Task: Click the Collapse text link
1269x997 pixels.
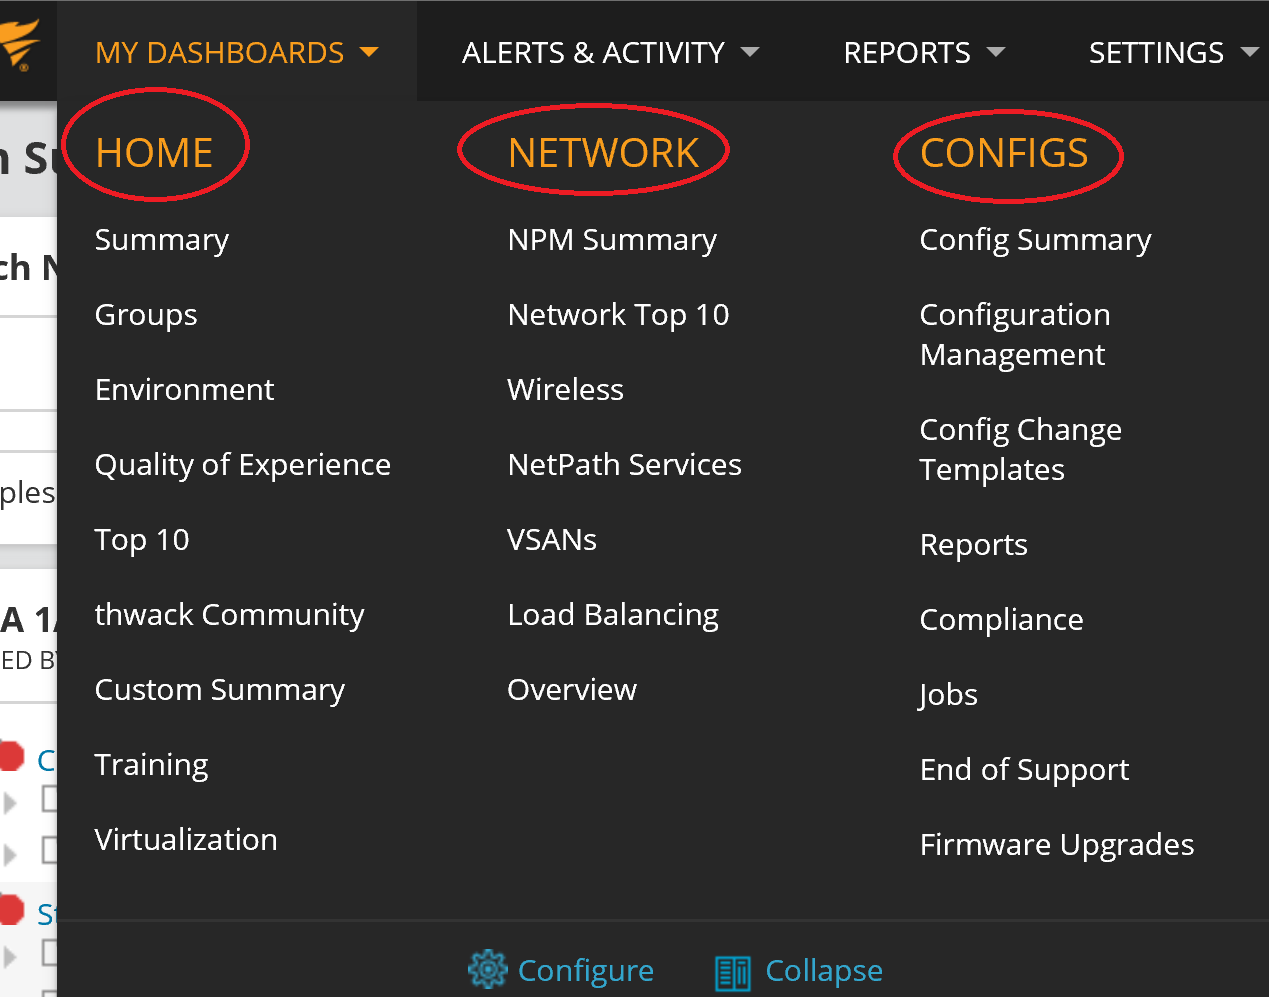Action: point(824,971)
